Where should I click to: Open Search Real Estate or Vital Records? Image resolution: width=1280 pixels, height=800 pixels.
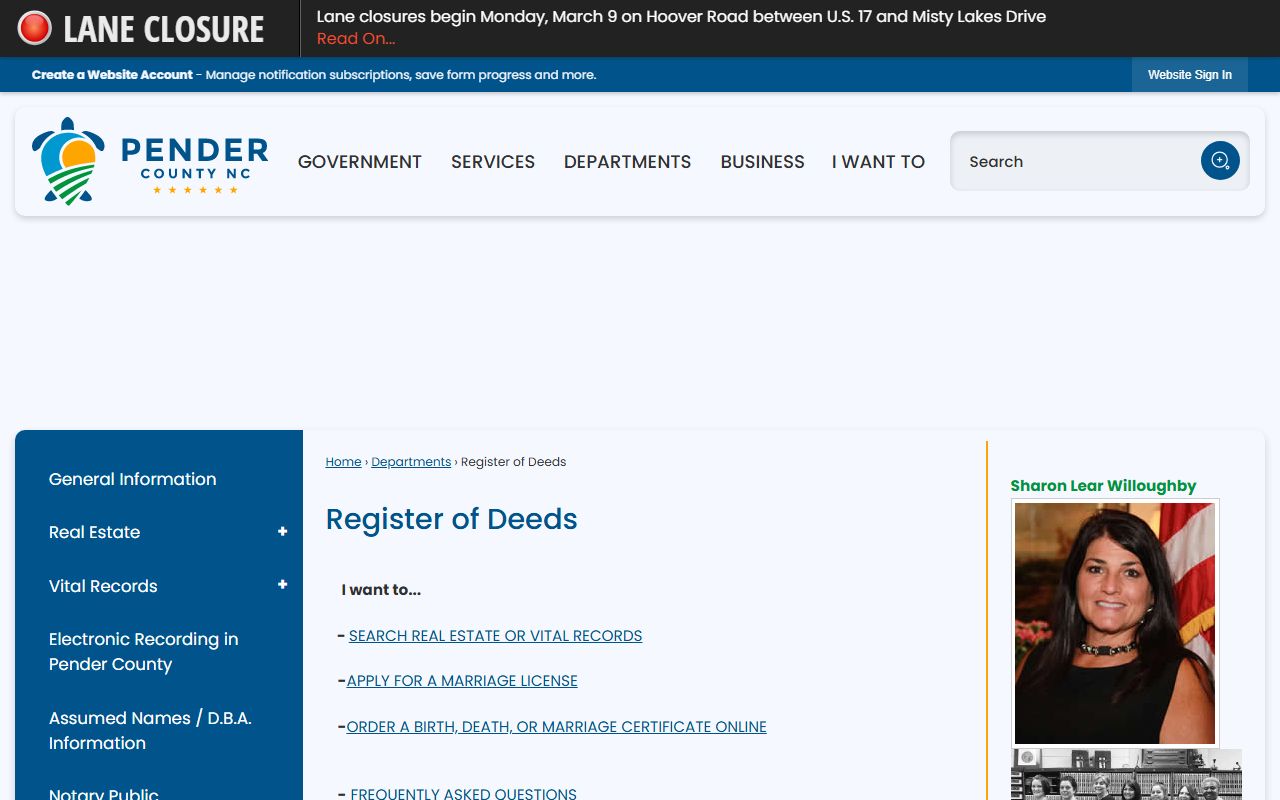click(x=495, y=636)
